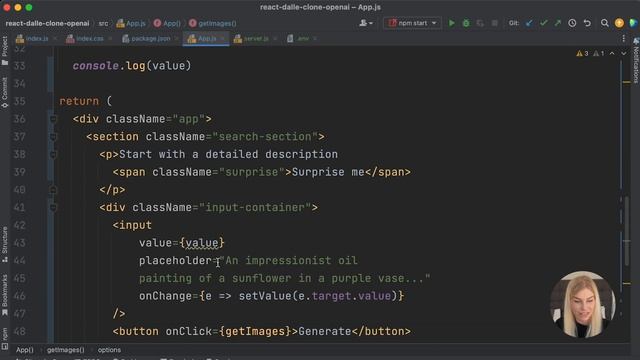Open the Commit tool window
This screenshot has height=360, width=640.
(4, 93)
